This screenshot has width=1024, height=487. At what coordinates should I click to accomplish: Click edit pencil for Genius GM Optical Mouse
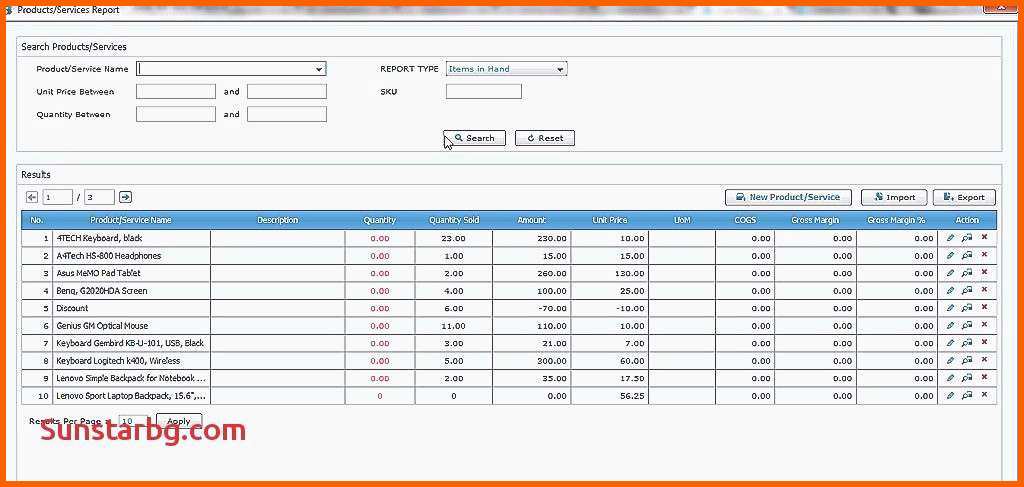point(950,325)
